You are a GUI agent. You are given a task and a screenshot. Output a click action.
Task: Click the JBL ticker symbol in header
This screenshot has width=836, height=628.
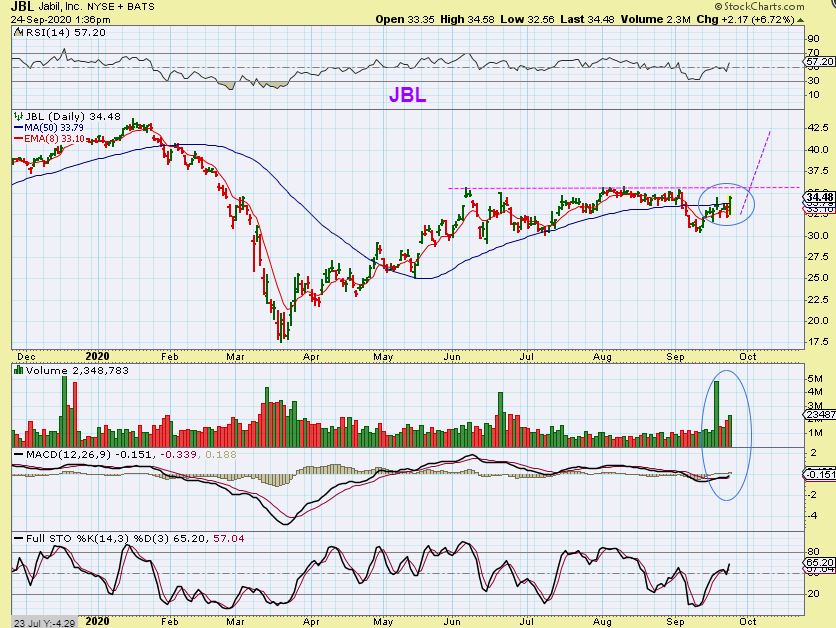point(22,6)
